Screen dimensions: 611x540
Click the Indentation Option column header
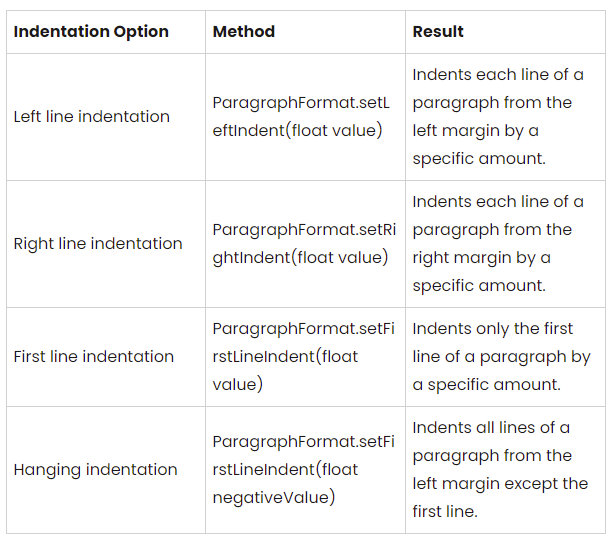[x=91, y=31]
